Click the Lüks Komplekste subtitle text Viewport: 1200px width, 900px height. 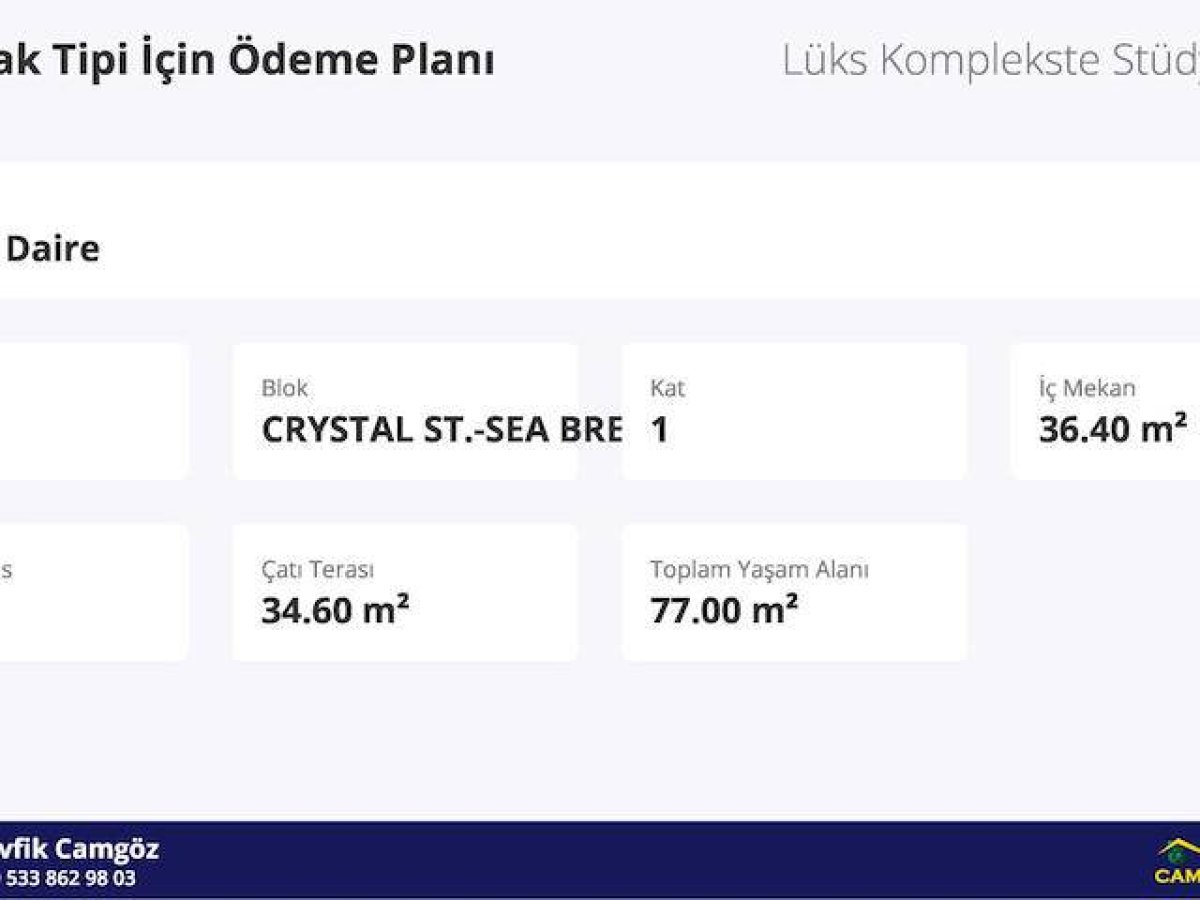[990, 60]
